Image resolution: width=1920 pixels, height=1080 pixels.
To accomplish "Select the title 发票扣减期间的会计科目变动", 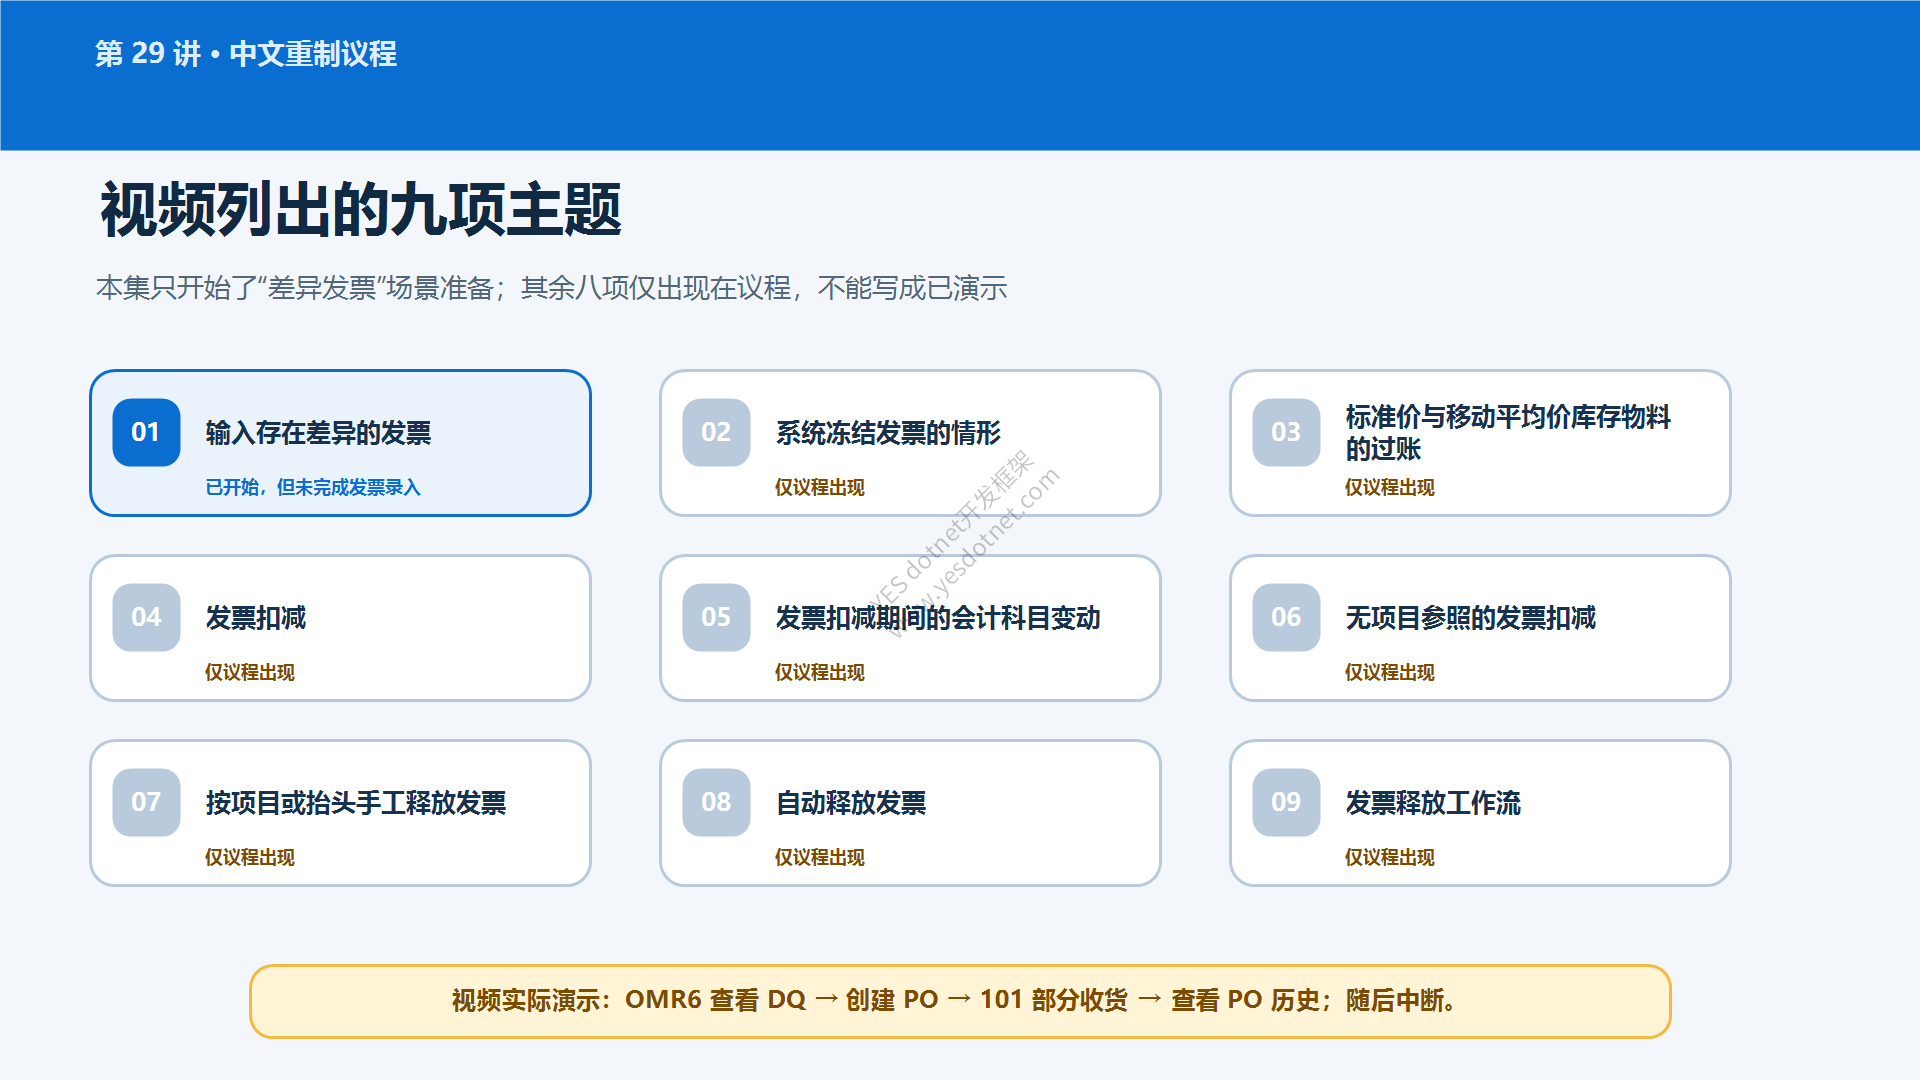I will [x=938, y=618].
